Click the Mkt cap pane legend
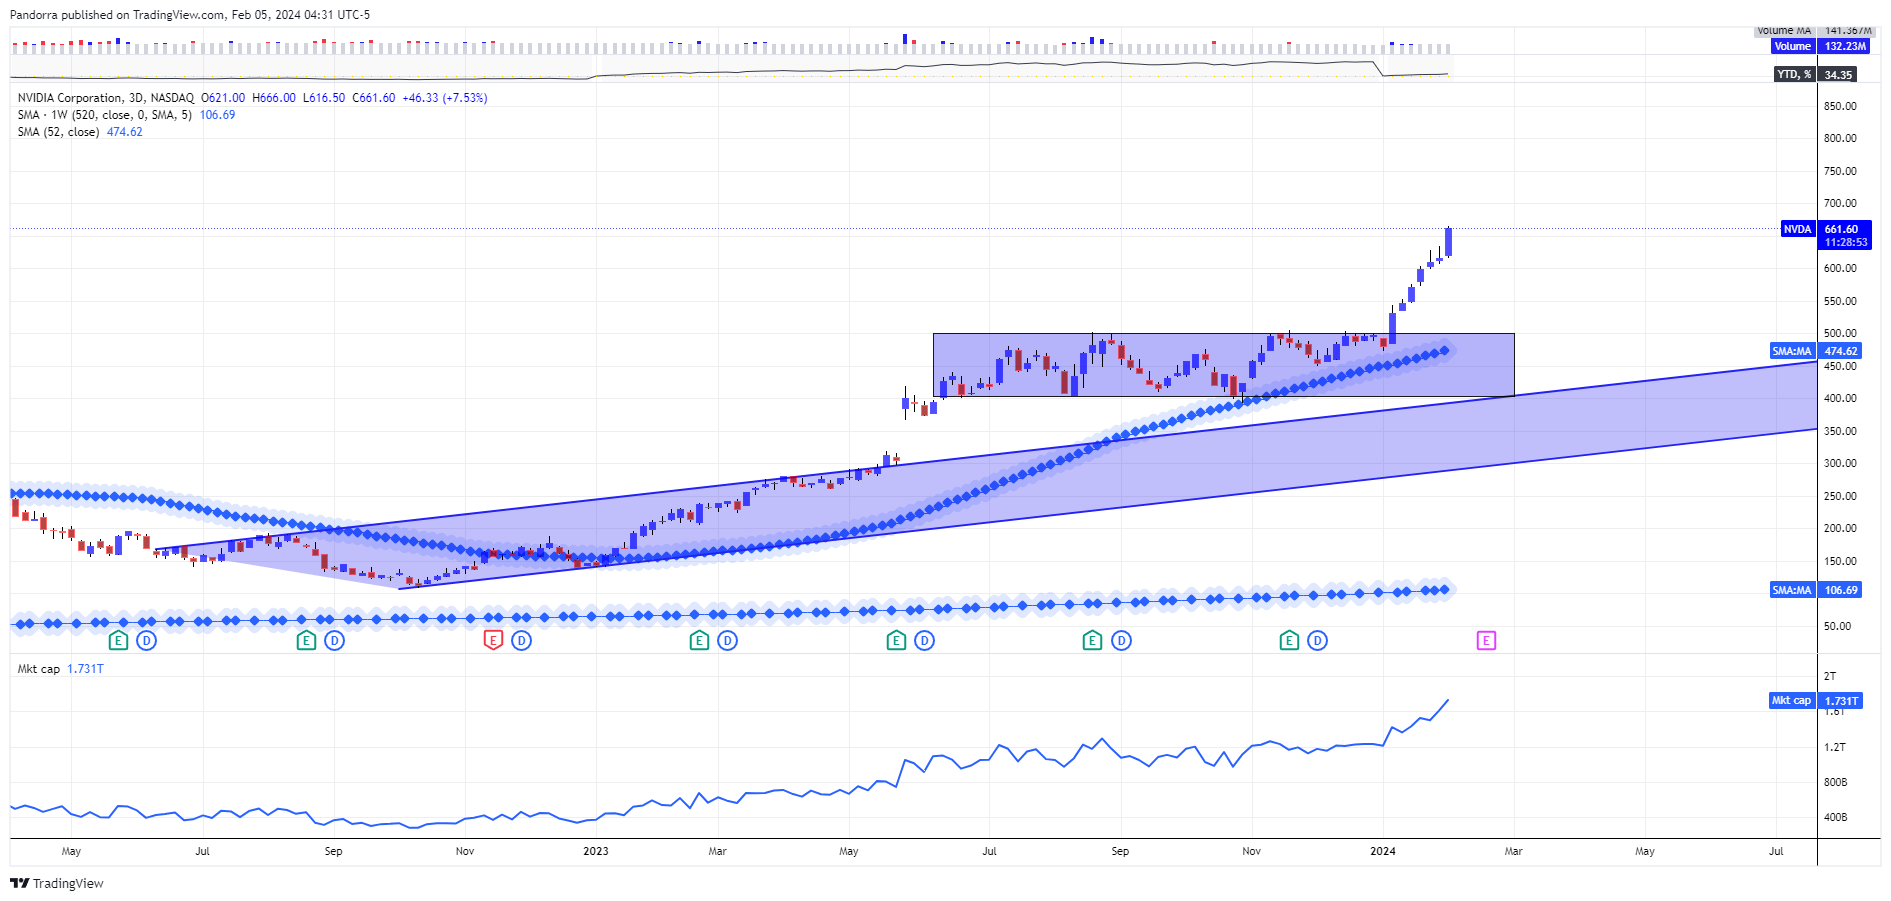The image size is (1891, 901). click(60, 669)
